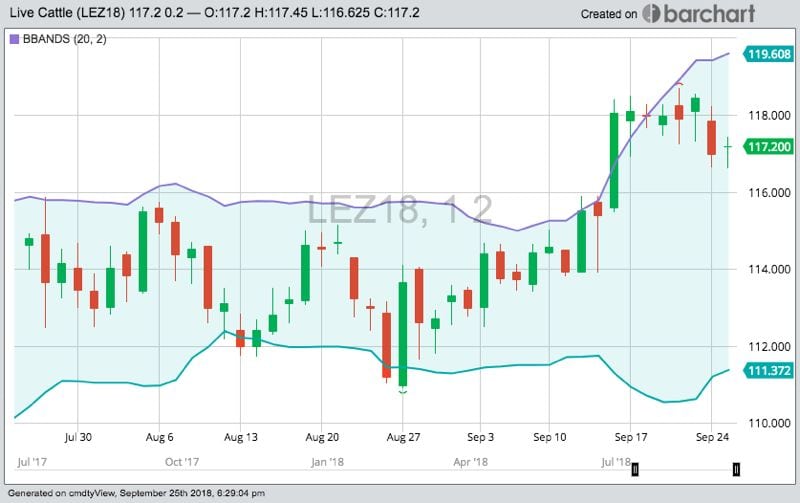Click the Aug 13 date label
800x503 pixels.
click(241, 437)
